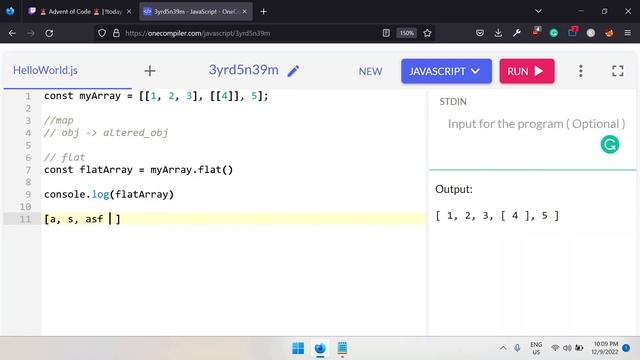Image resolution: width=640 pixels, height=360 pixels.
Task: Click the tracking protection shield icon
Action: 102,33
